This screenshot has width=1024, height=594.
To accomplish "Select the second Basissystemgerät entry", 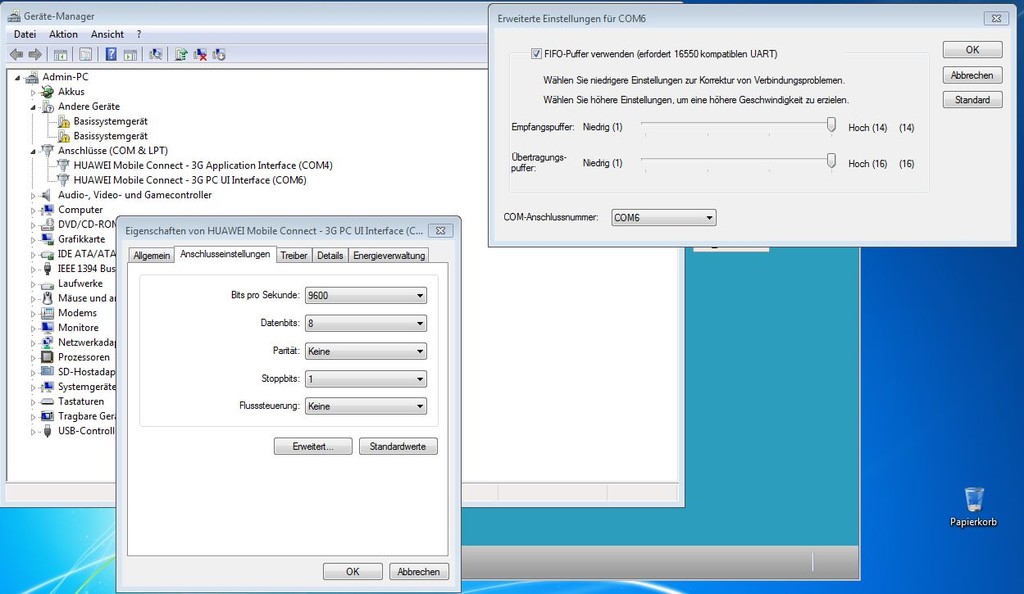I will [x=110, y=136].
